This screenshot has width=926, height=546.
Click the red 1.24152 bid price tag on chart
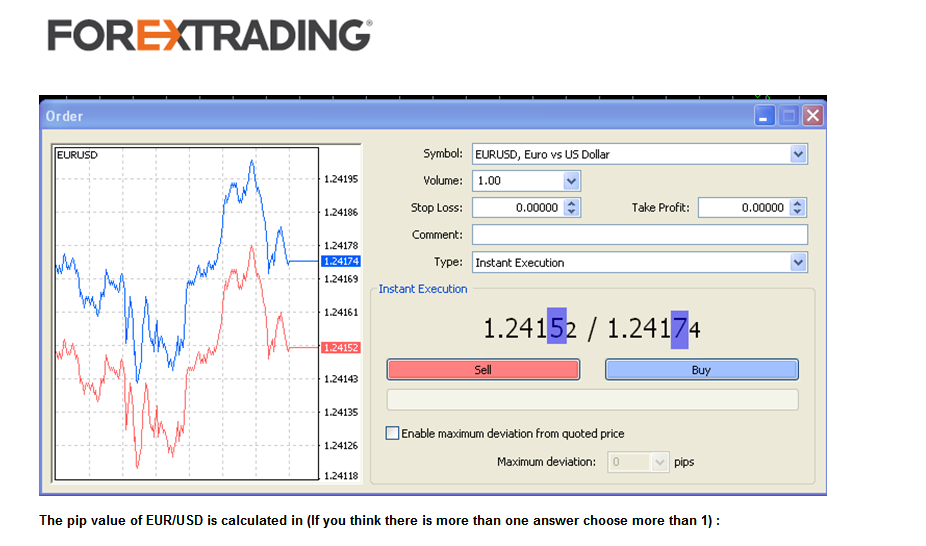pos(340,348)
